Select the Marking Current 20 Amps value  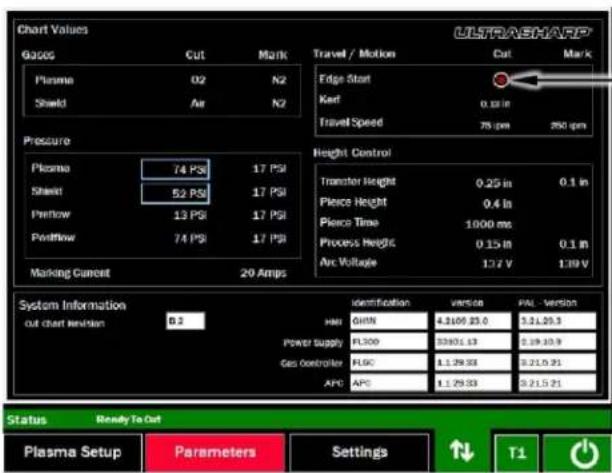[x=263, y=273]
